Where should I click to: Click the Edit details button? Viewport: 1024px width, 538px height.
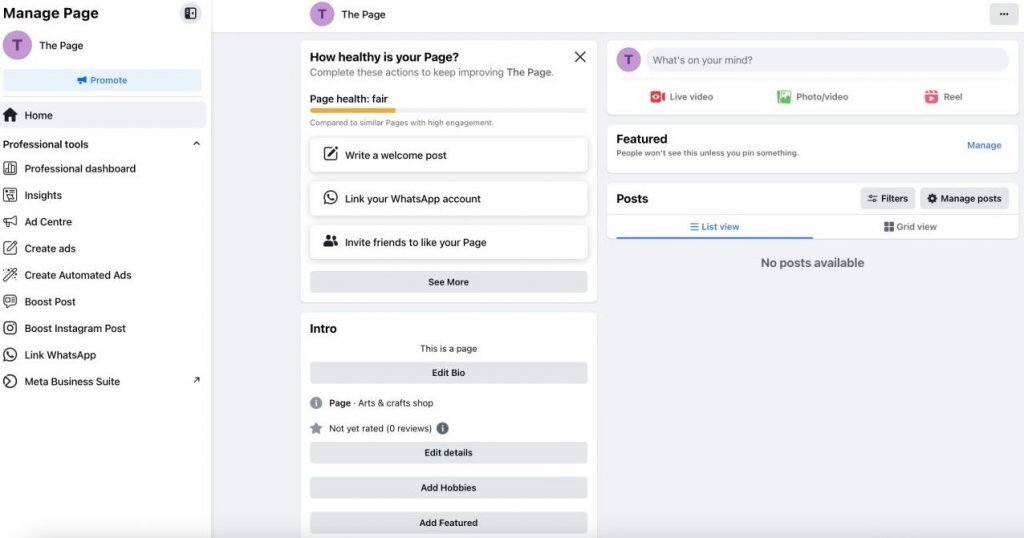click(x=448, y=452)
